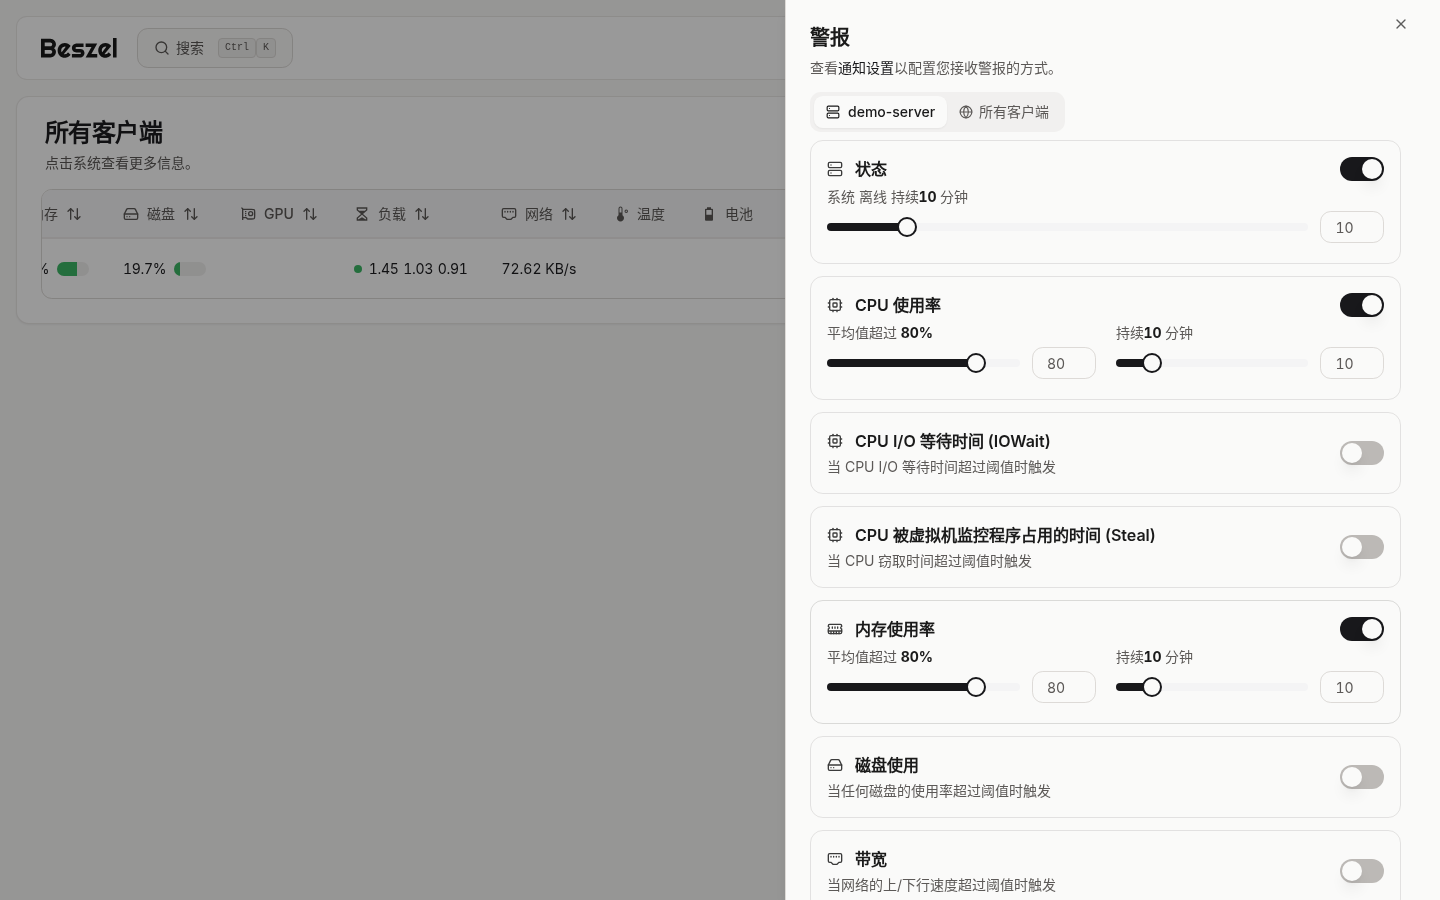Click the temperature thermometer icon

coord(621,214)
